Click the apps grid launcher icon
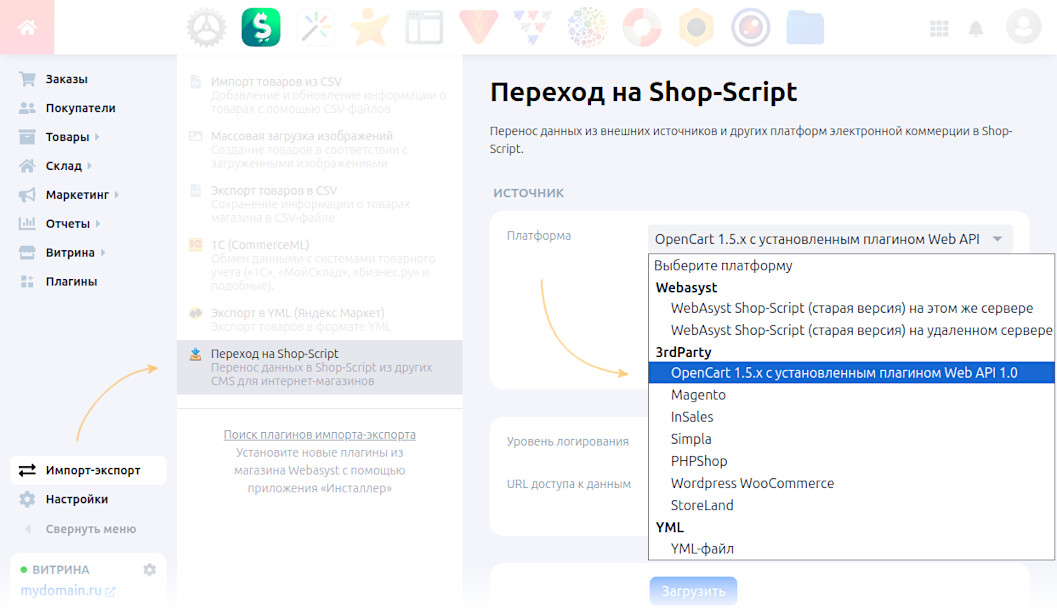 [x=938, y=28]
